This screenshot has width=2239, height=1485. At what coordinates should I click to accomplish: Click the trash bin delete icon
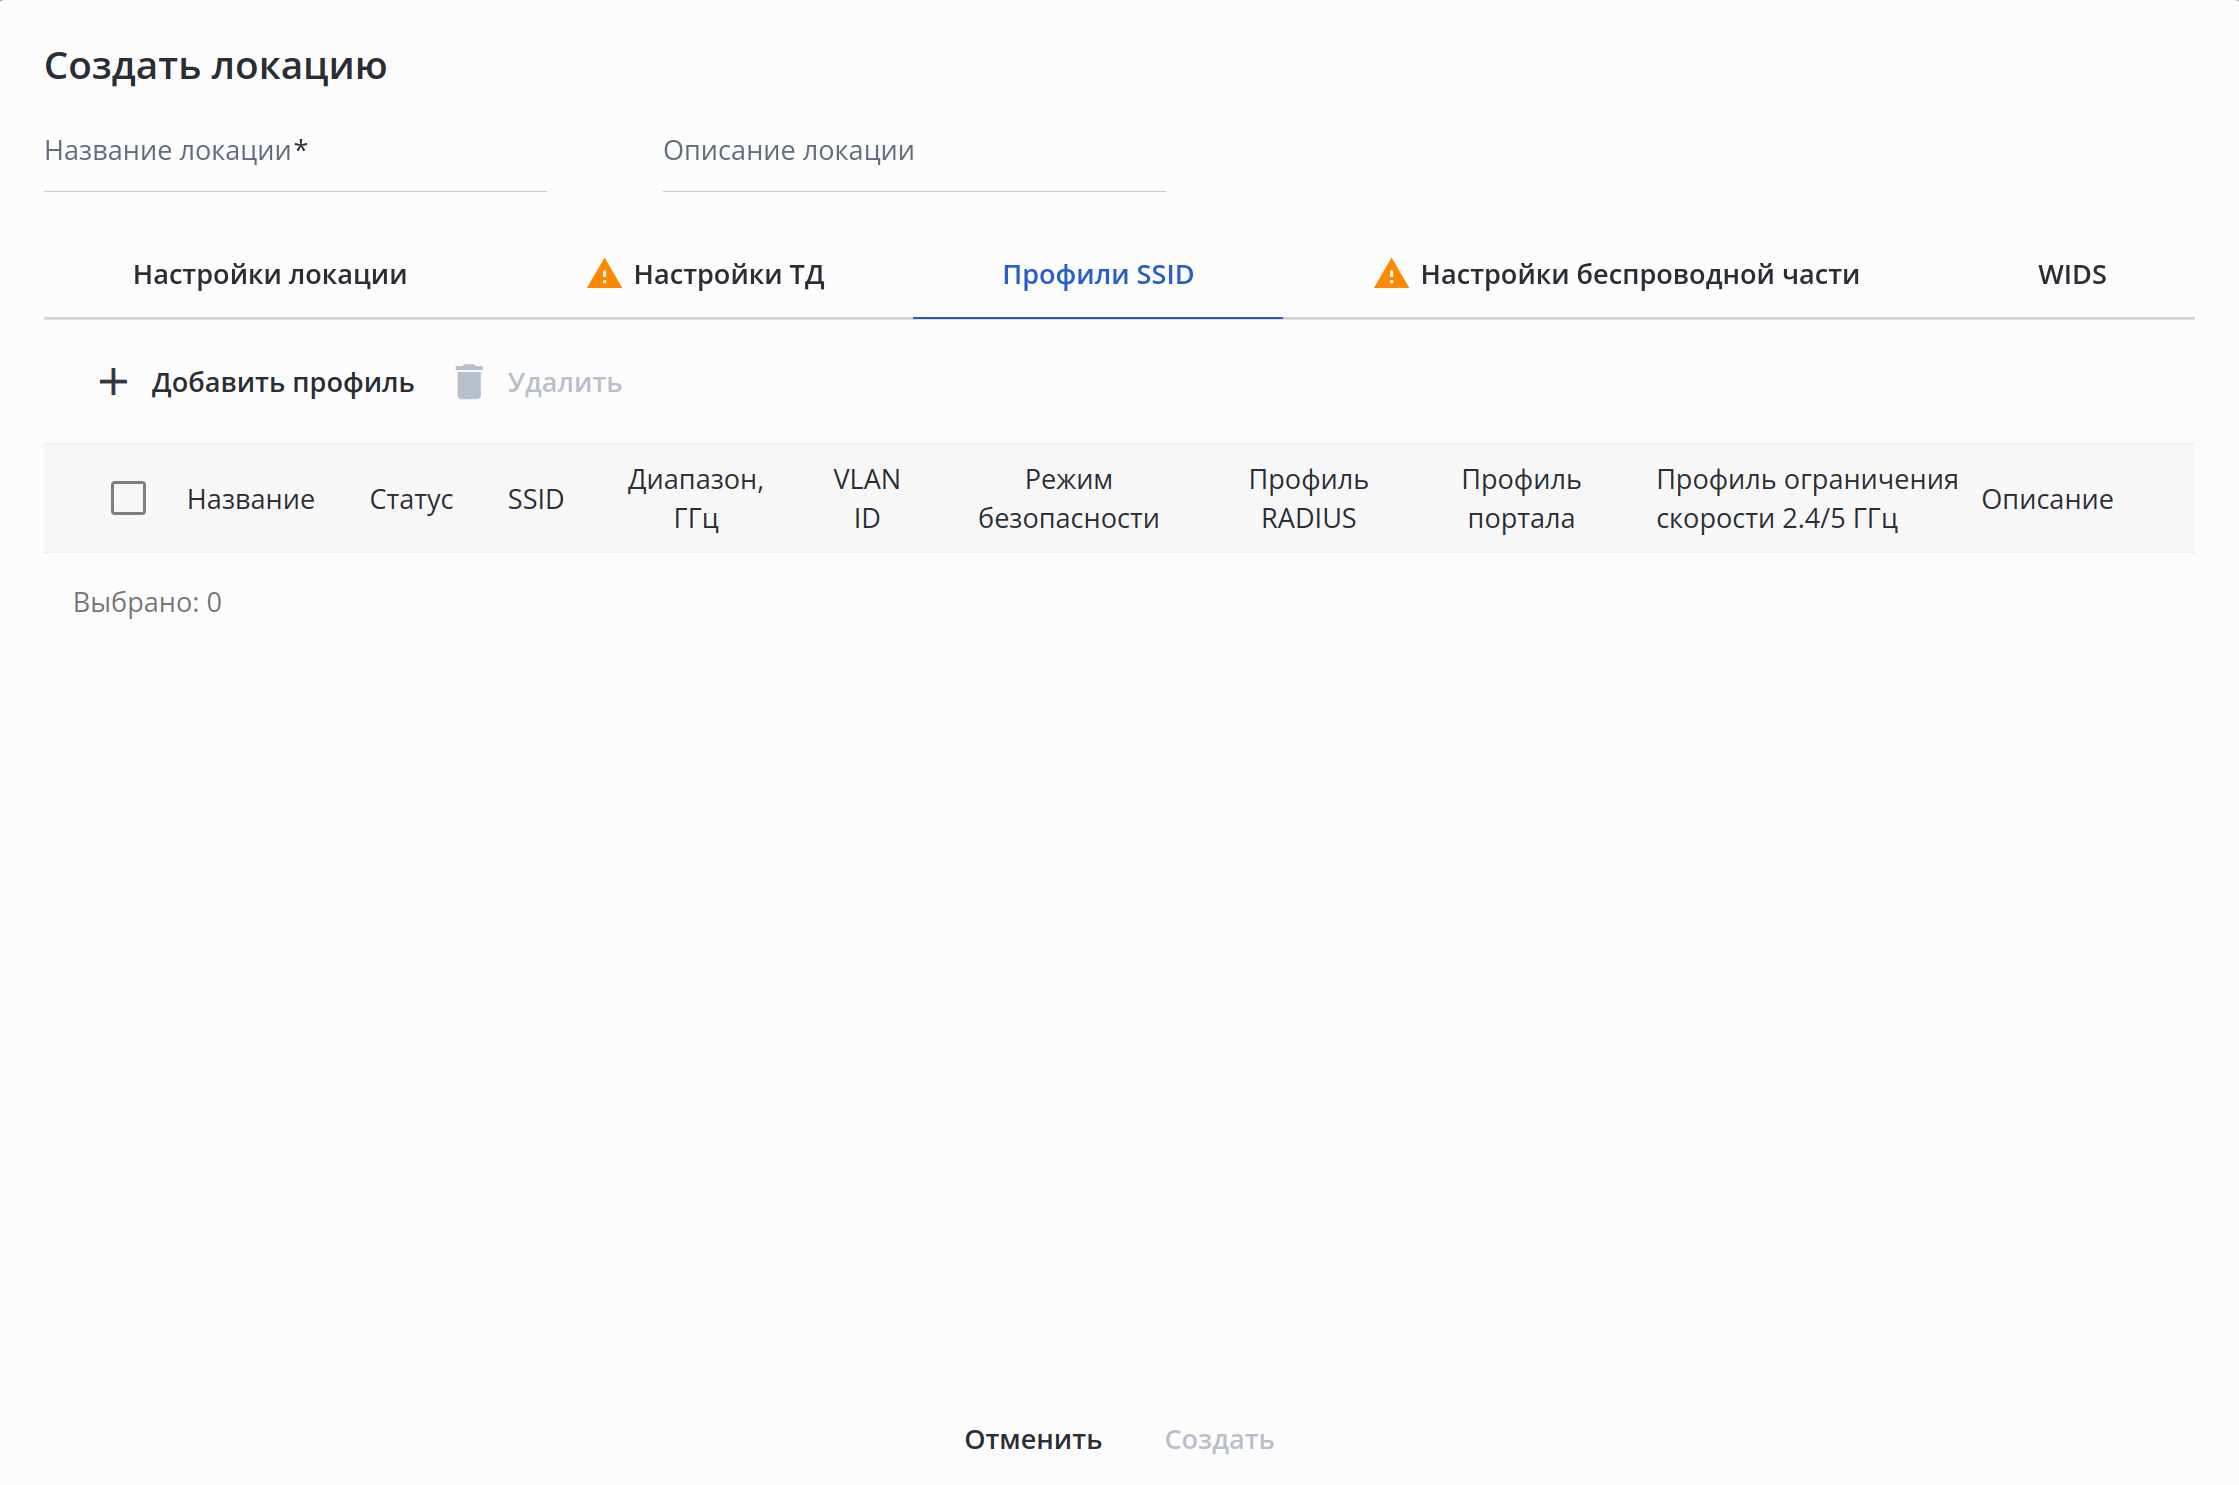469,382
